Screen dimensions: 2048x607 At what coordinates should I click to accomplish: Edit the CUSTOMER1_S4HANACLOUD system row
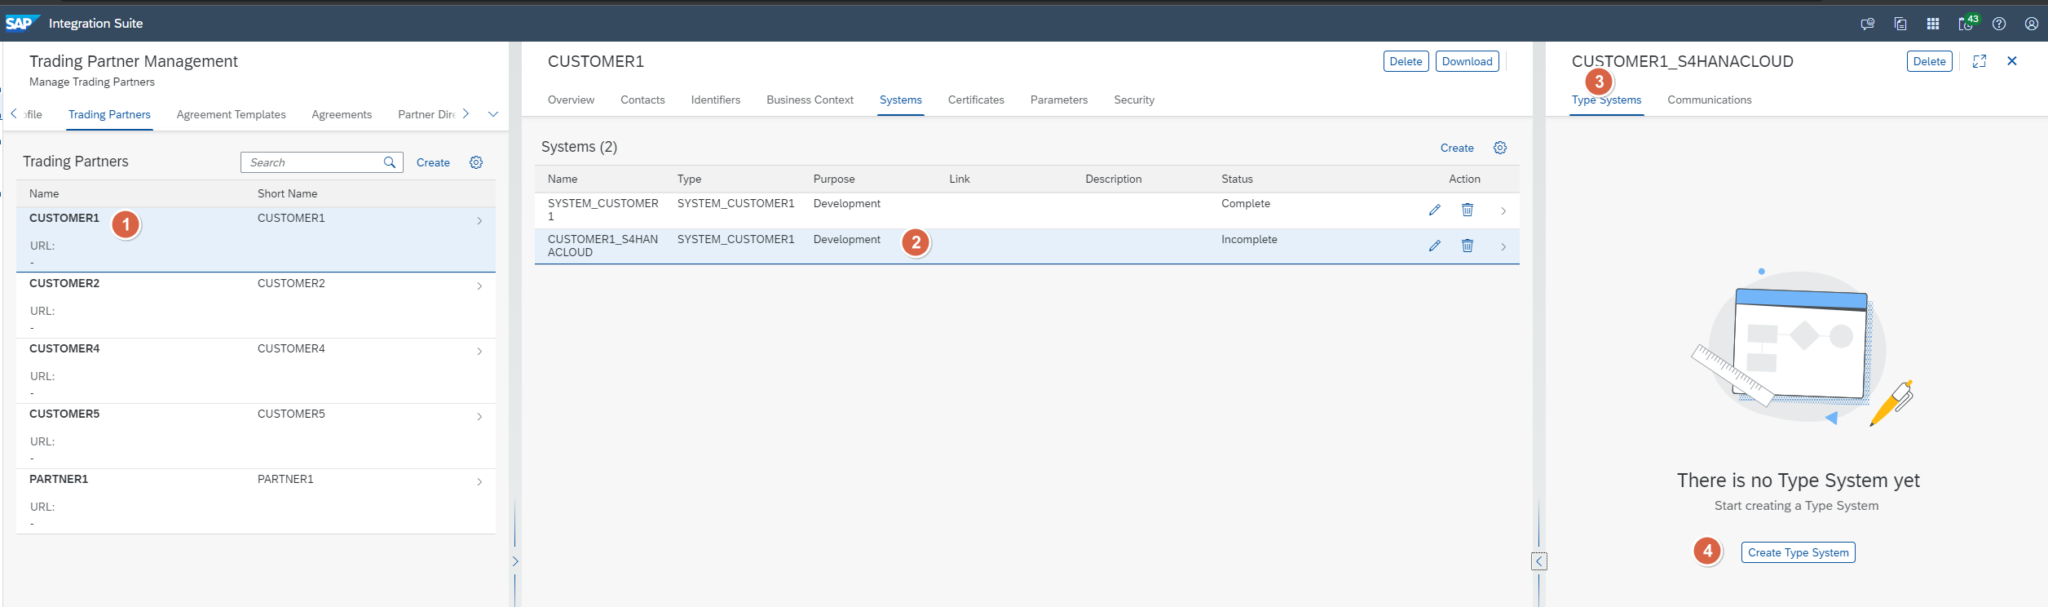click(x=1434, y=246)
